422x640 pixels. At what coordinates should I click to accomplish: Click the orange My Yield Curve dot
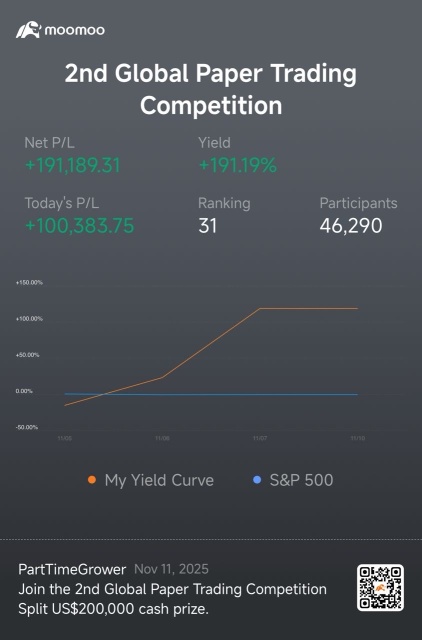pyautogui.click(x=92, y=480)
